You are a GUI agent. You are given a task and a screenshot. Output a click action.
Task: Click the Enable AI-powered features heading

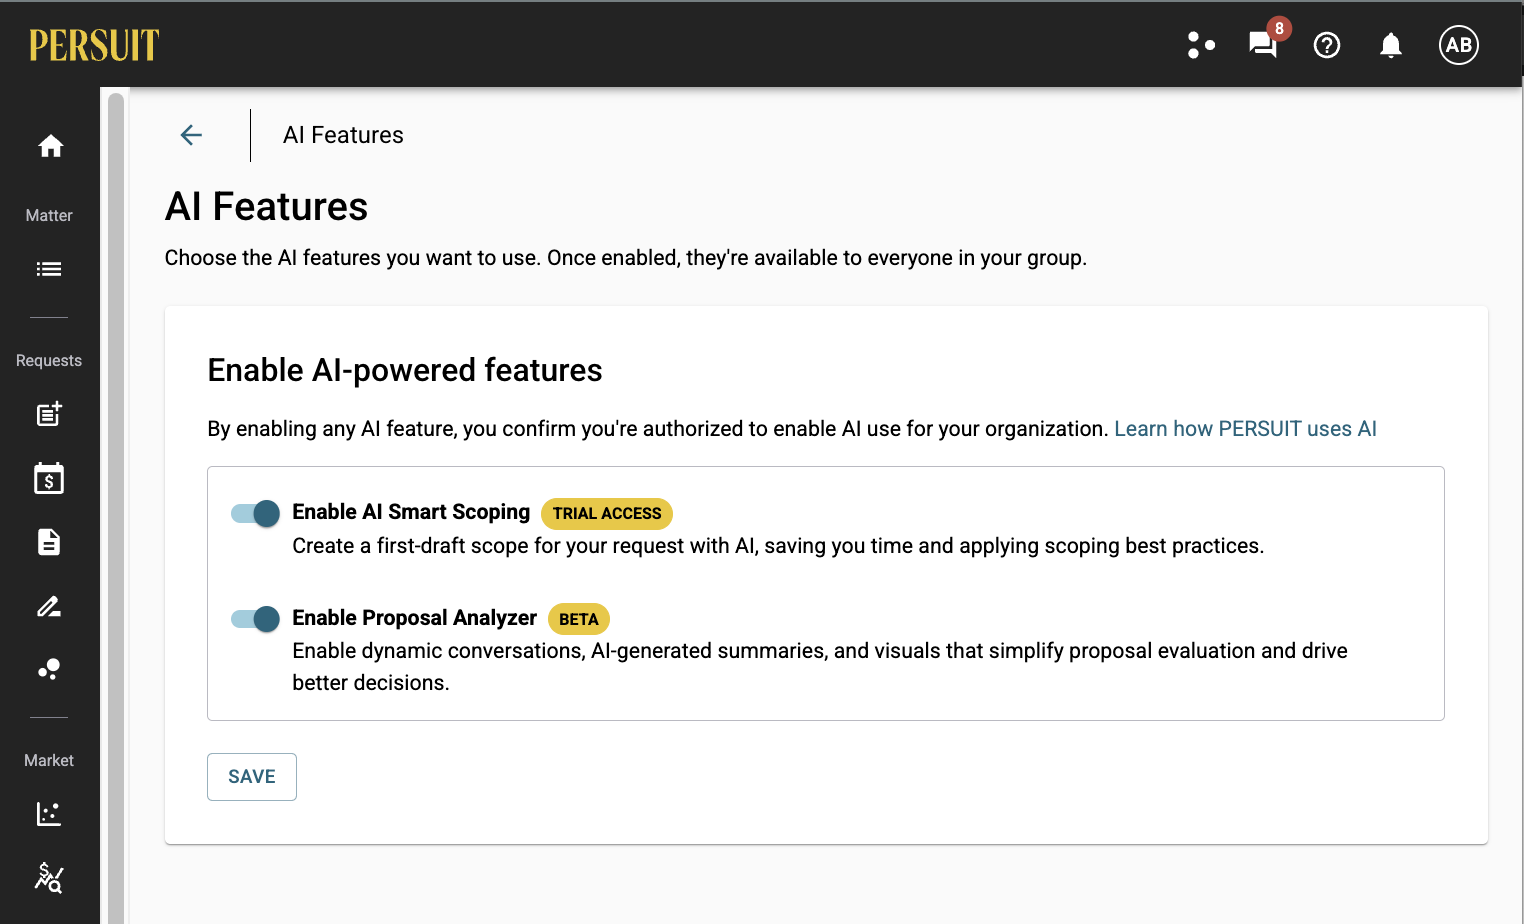point(405,370)
